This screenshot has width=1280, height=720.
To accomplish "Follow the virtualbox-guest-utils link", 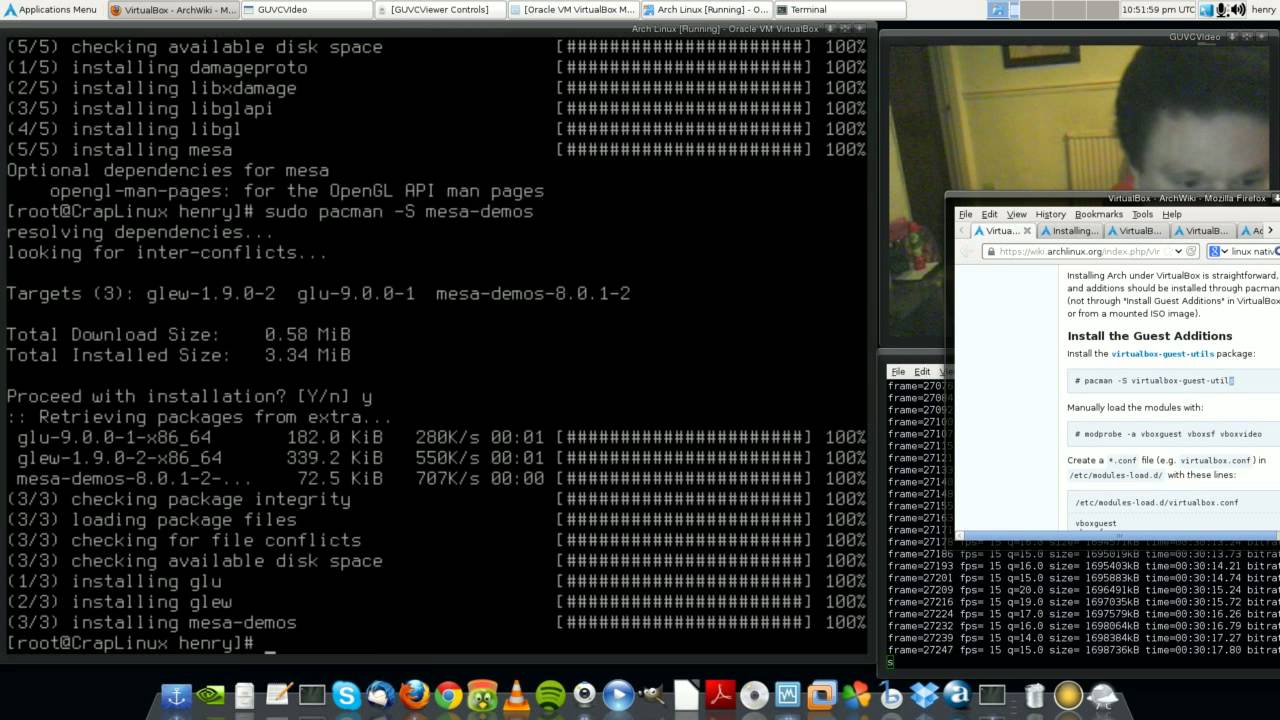I will (1162, 354).
